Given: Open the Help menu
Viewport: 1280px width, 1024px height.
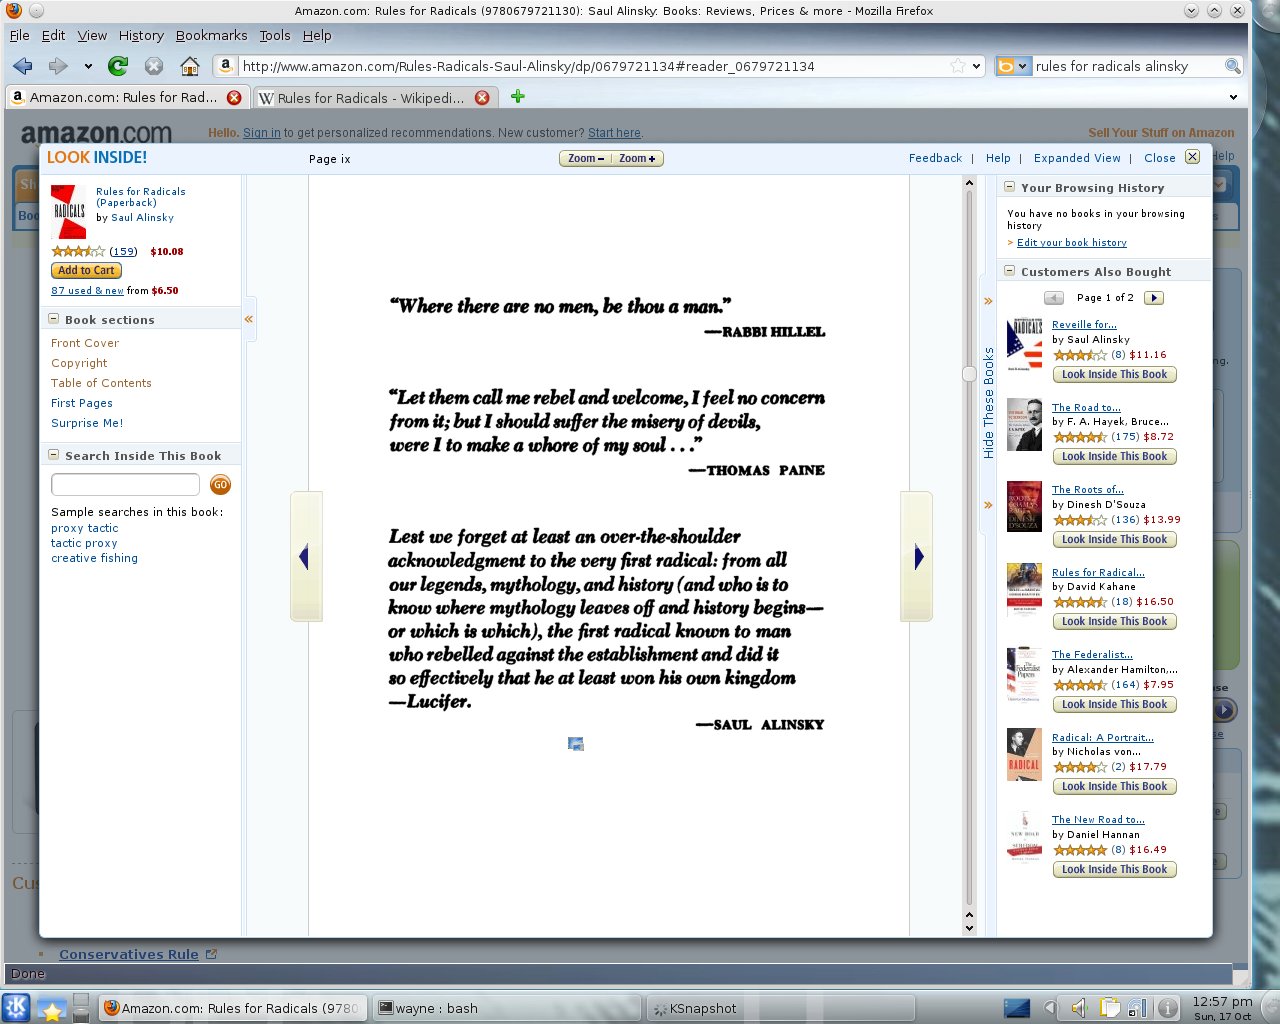Looking at the screenshot, I should point(317,35).
